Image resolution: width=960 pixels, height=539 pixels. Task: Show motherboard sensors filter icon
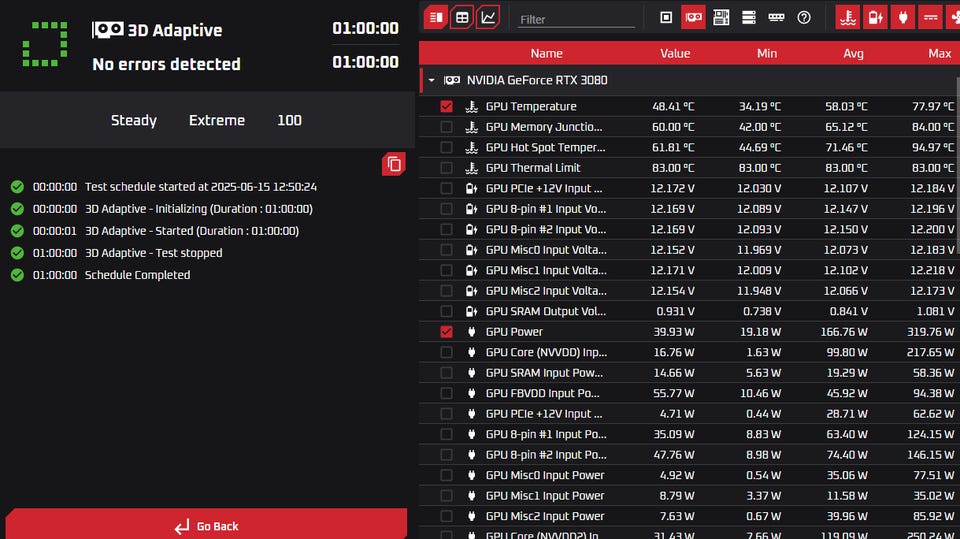(721, 17)
